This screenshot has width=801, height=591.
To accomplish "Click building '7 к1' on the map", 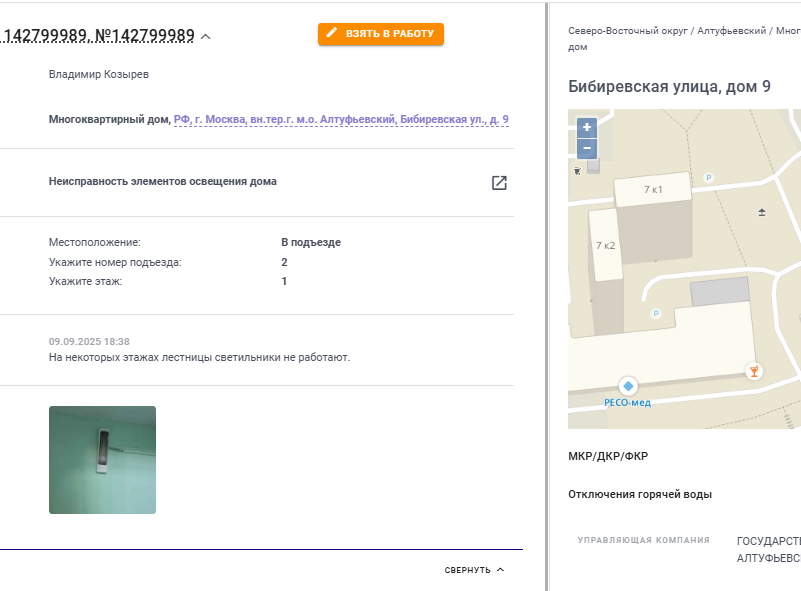I will 653,190.
